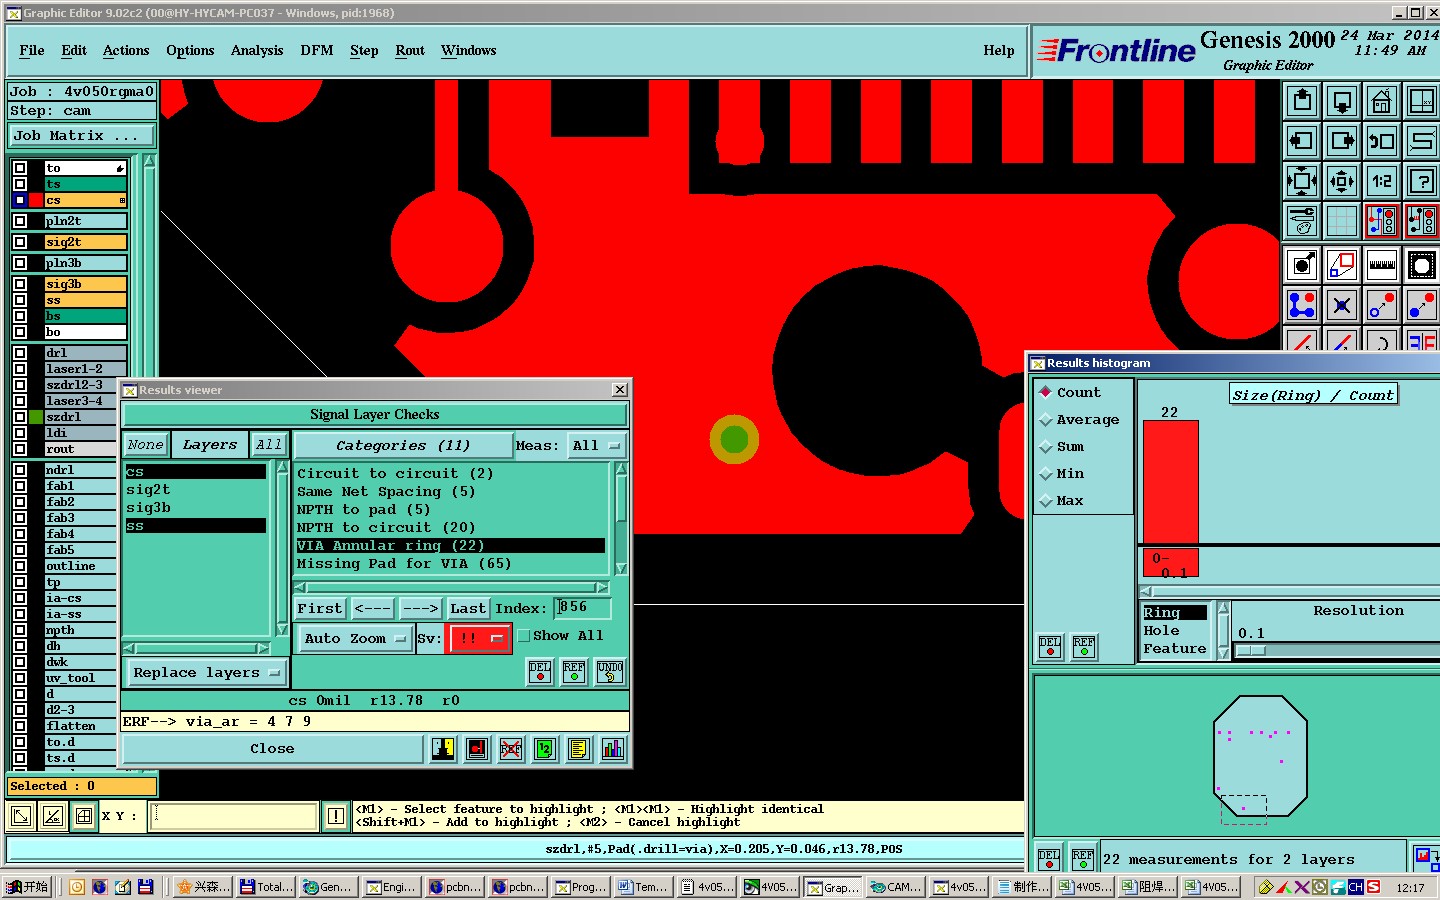Screen dimensions: 1440x900
Task: Toggle visibility box for layer pln2t
Action: coord(20,221)
